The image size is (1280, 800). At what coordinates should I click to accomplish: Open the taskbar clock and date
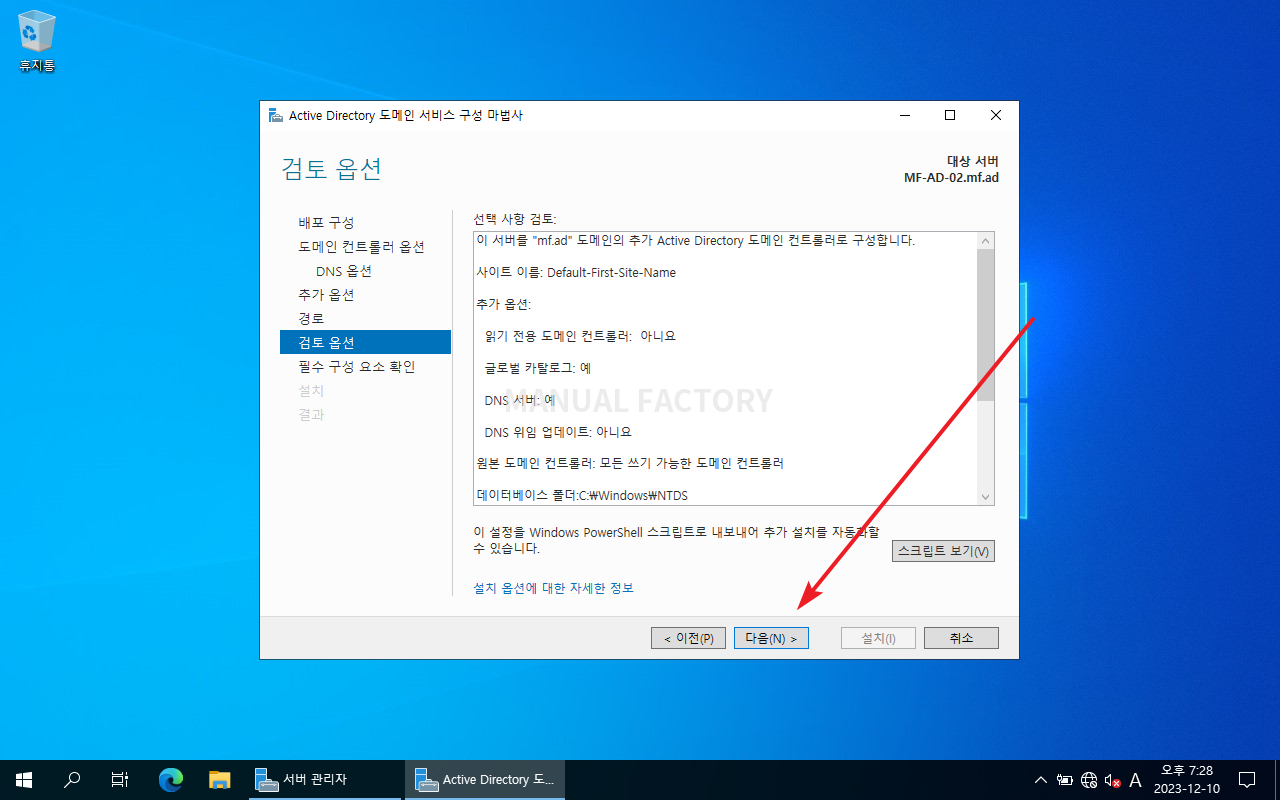click(1186, 780)
